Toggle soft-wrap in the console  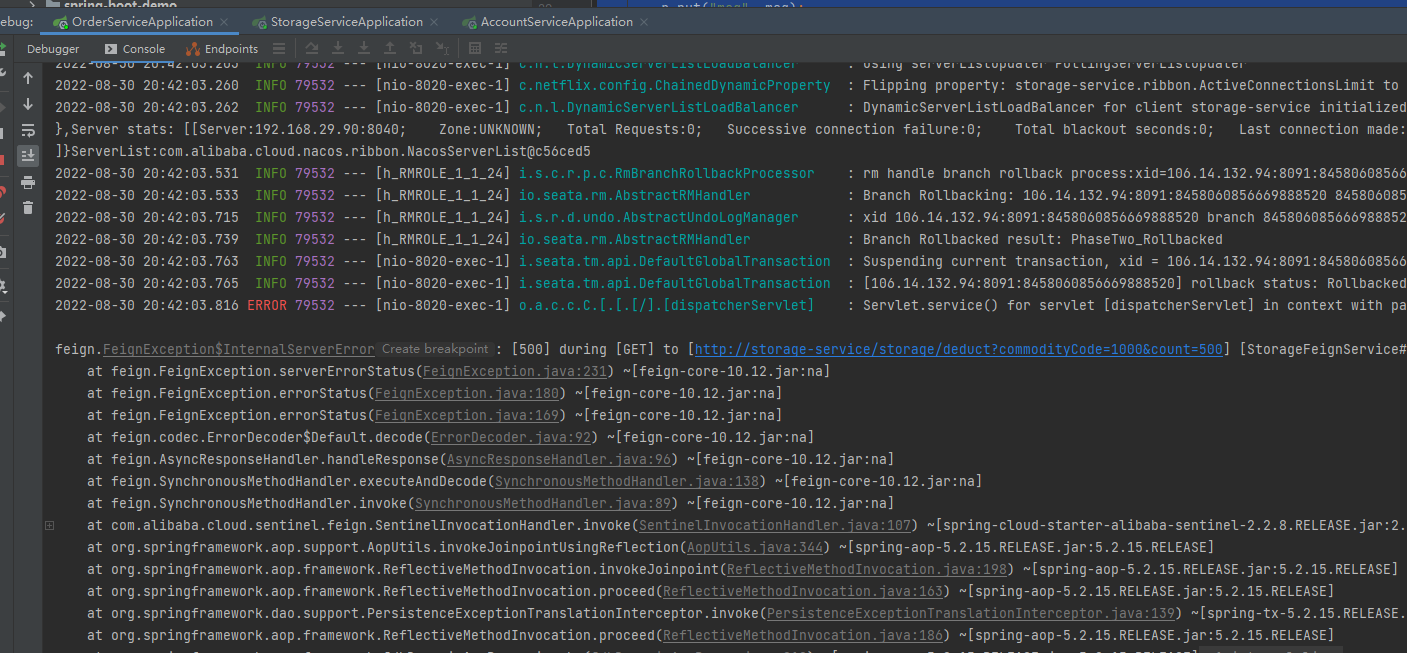coord(28,130)
